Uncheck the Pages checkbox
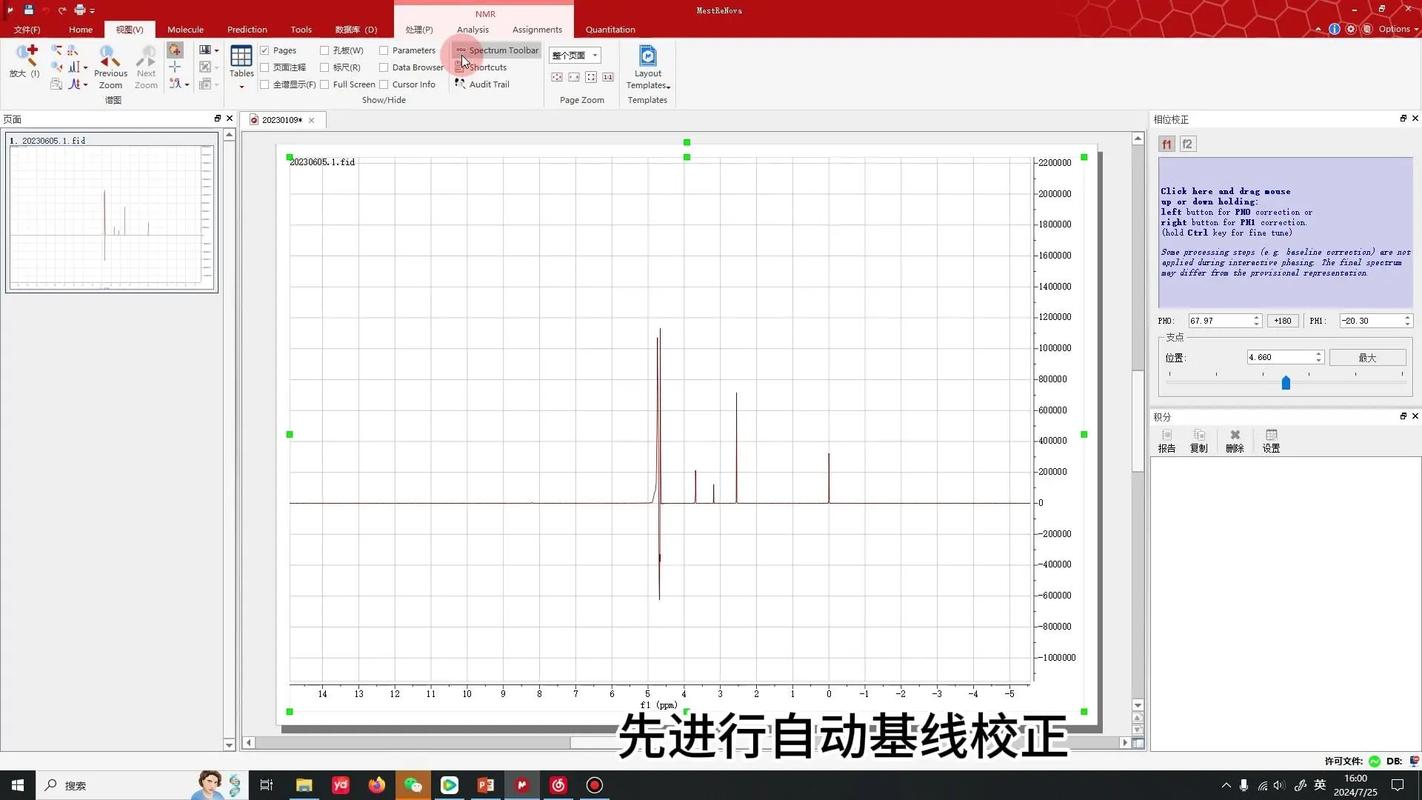This screenshot has width=1422, height=800. coord(264,50)
